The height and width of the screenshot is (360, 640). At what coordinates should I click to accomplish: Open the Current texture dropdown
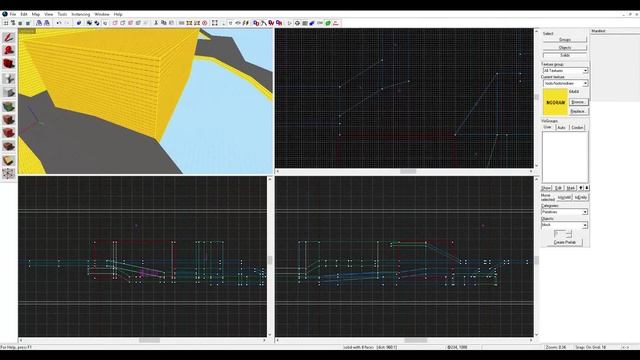[565, 83]
